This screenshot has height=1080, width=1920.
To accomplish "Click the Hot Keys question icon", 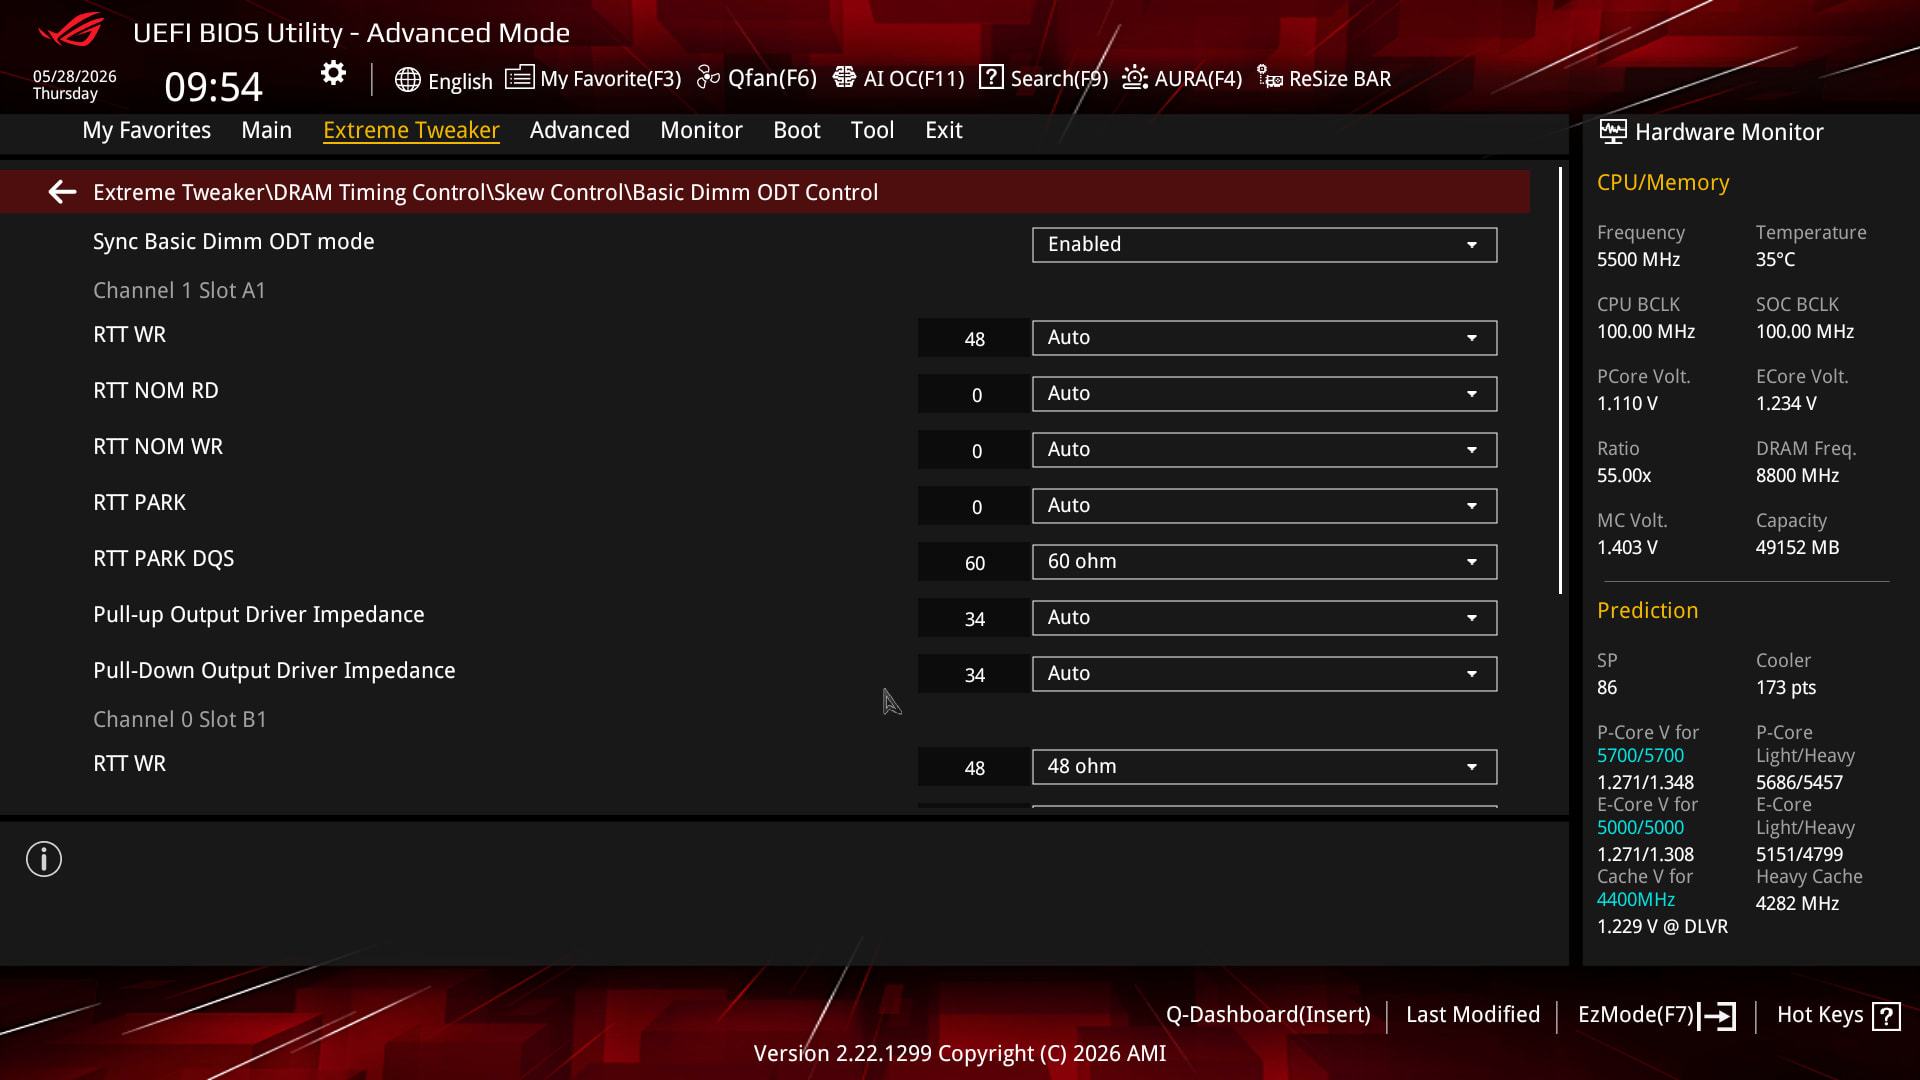I will pos(1886,1016).
